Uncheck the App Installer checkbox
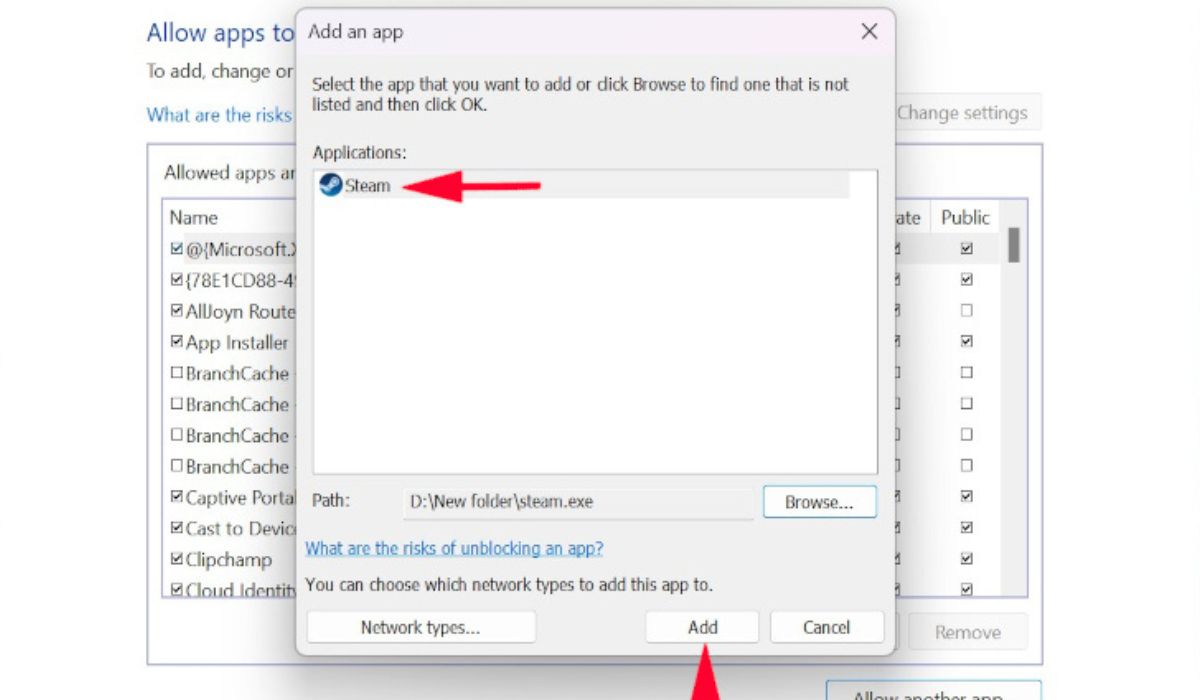1200x700 pixels. click(177, 342)
